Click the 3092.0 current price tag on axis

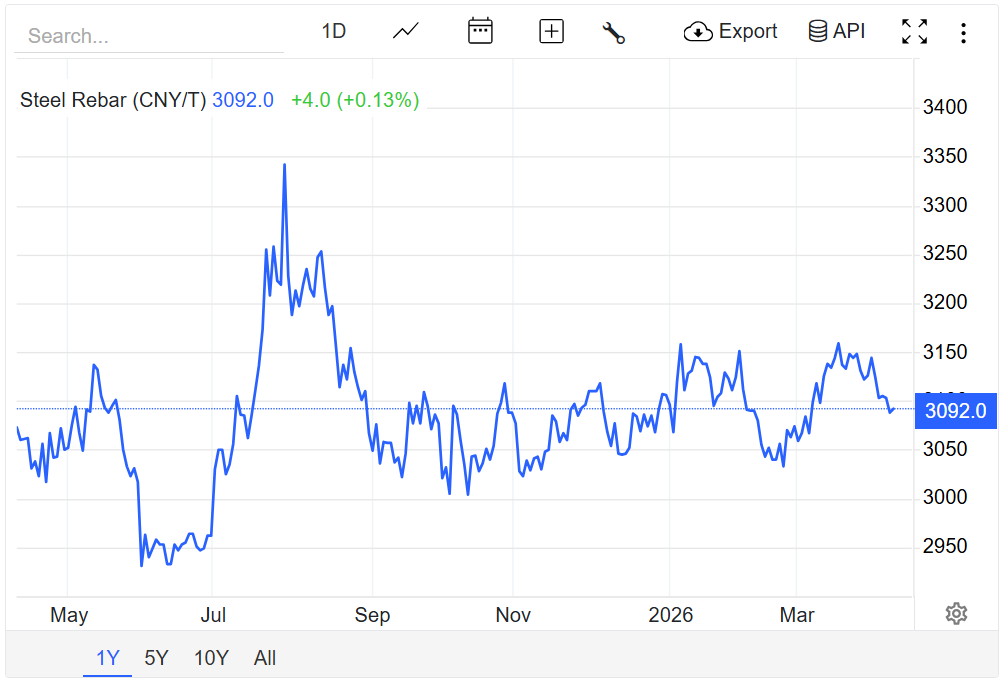955,410
